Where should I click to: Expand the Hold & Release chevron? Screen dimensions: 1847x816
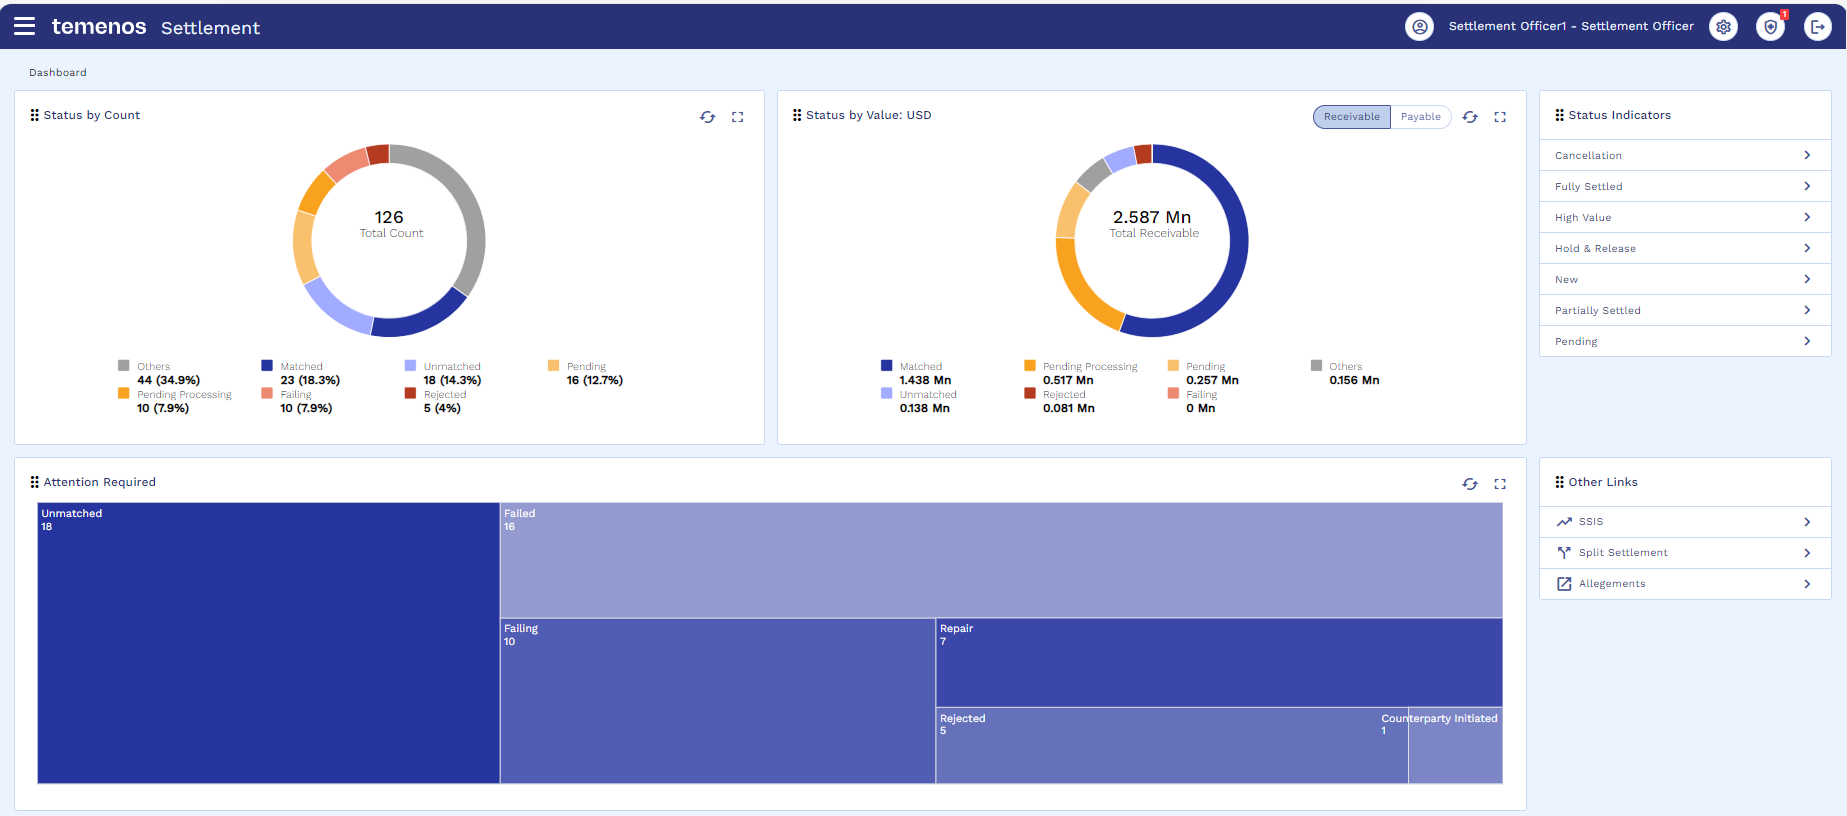point(1807,248)
